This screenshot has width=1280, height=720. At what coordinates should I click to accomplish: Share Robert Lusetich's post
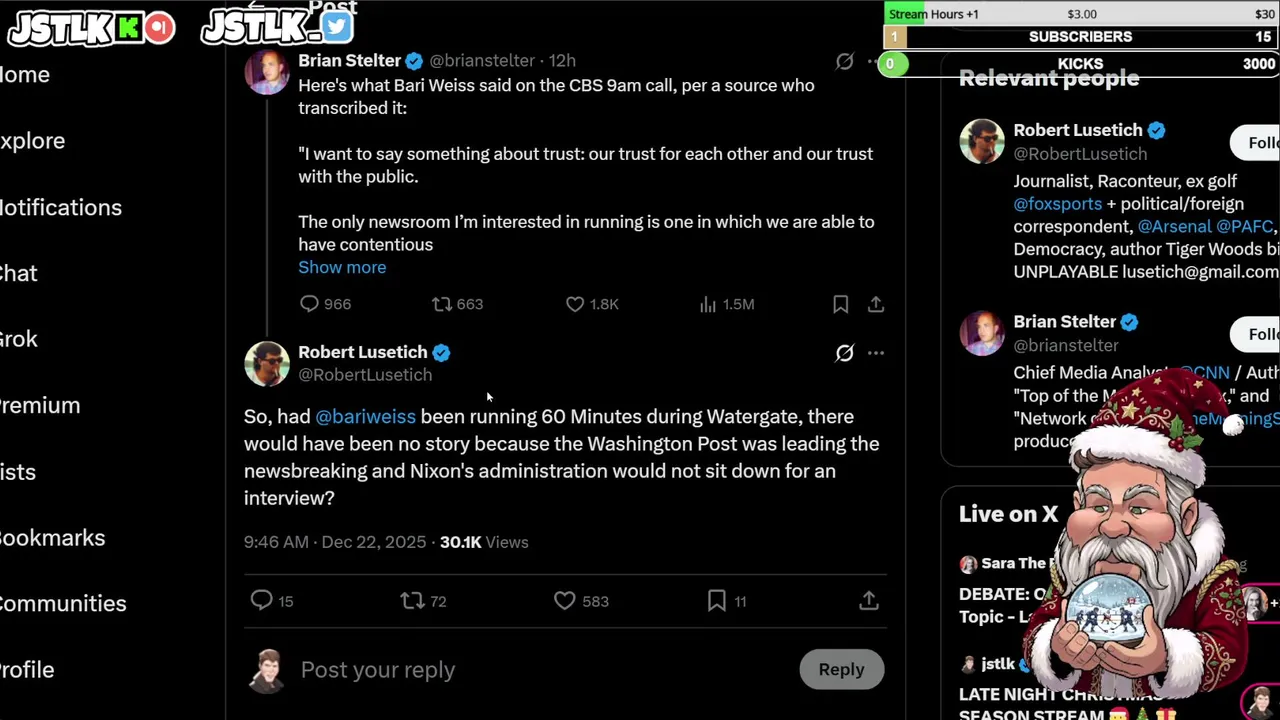[868, 600]
